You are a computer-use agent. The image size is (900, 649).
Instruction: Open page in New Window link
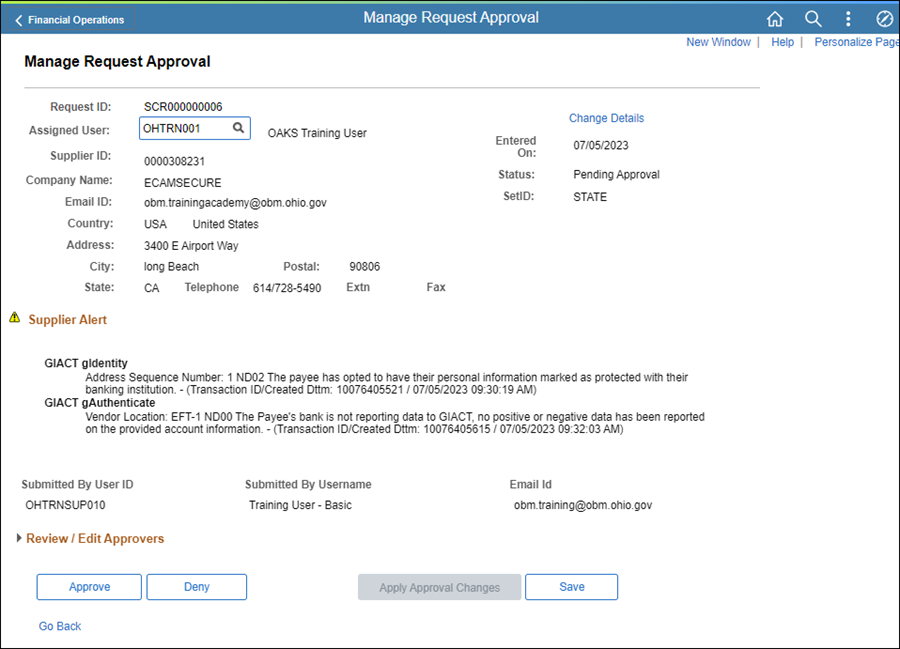pos(718,42)
